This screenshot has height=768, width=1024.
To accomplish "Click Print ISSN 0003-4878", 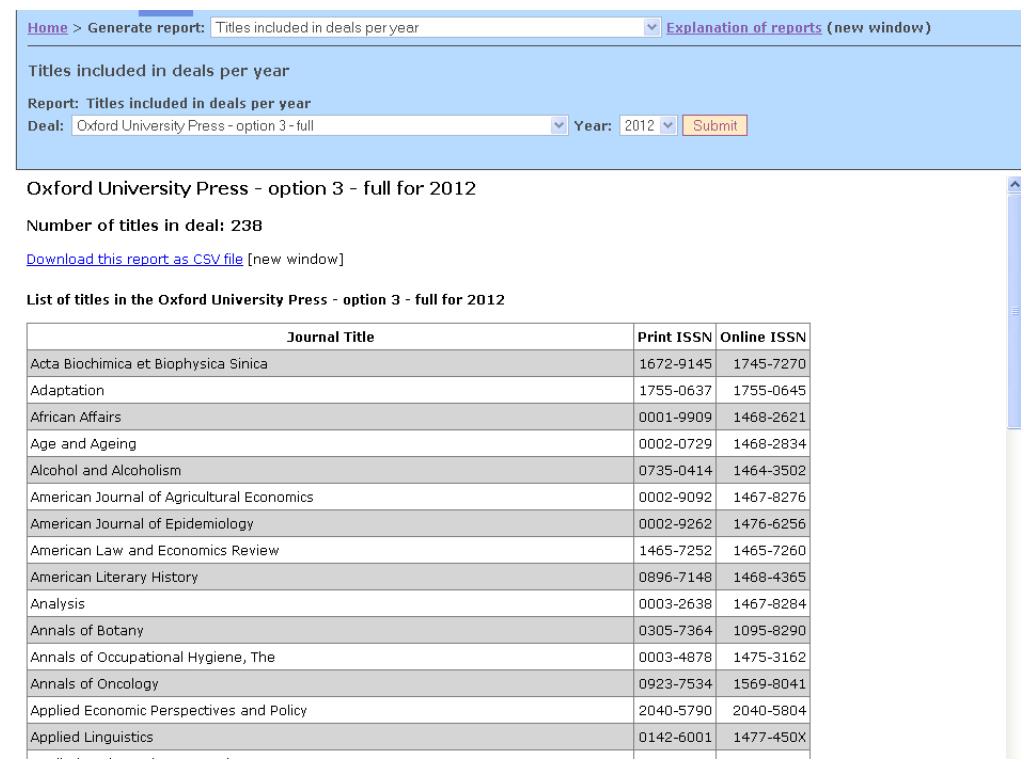I will click(675, 657).
